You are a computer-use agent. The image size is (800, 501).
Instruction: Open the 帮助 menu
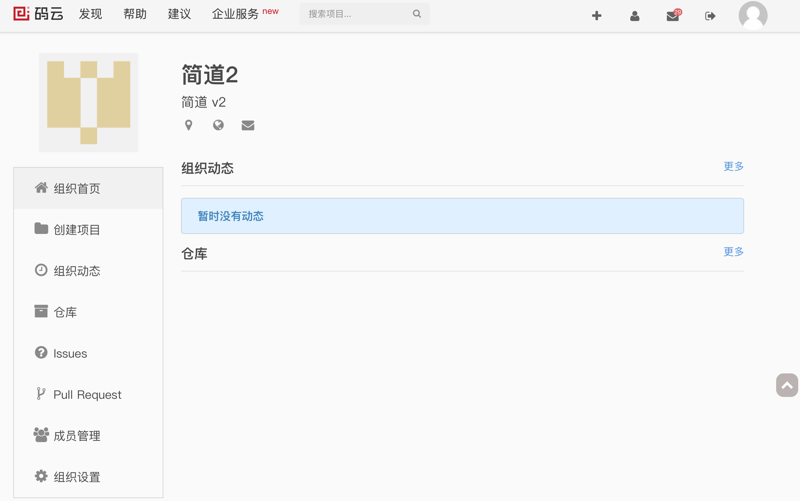(135, 14)
